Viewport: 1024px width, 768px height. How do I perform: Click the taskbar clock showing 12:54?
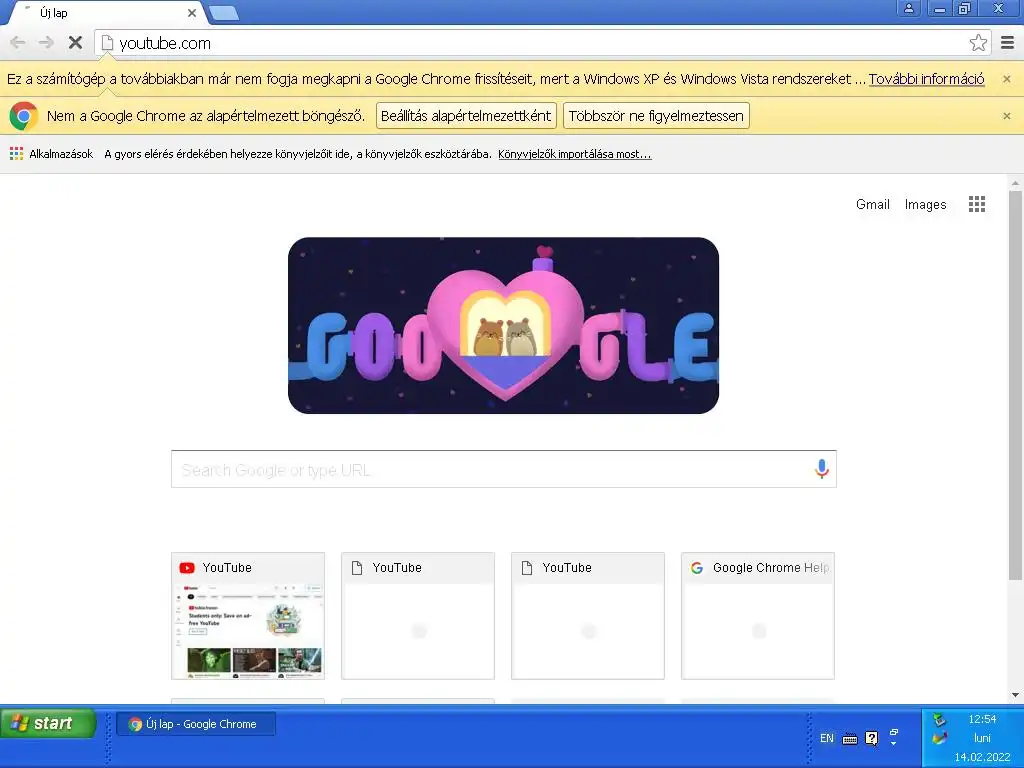point(982,719)
